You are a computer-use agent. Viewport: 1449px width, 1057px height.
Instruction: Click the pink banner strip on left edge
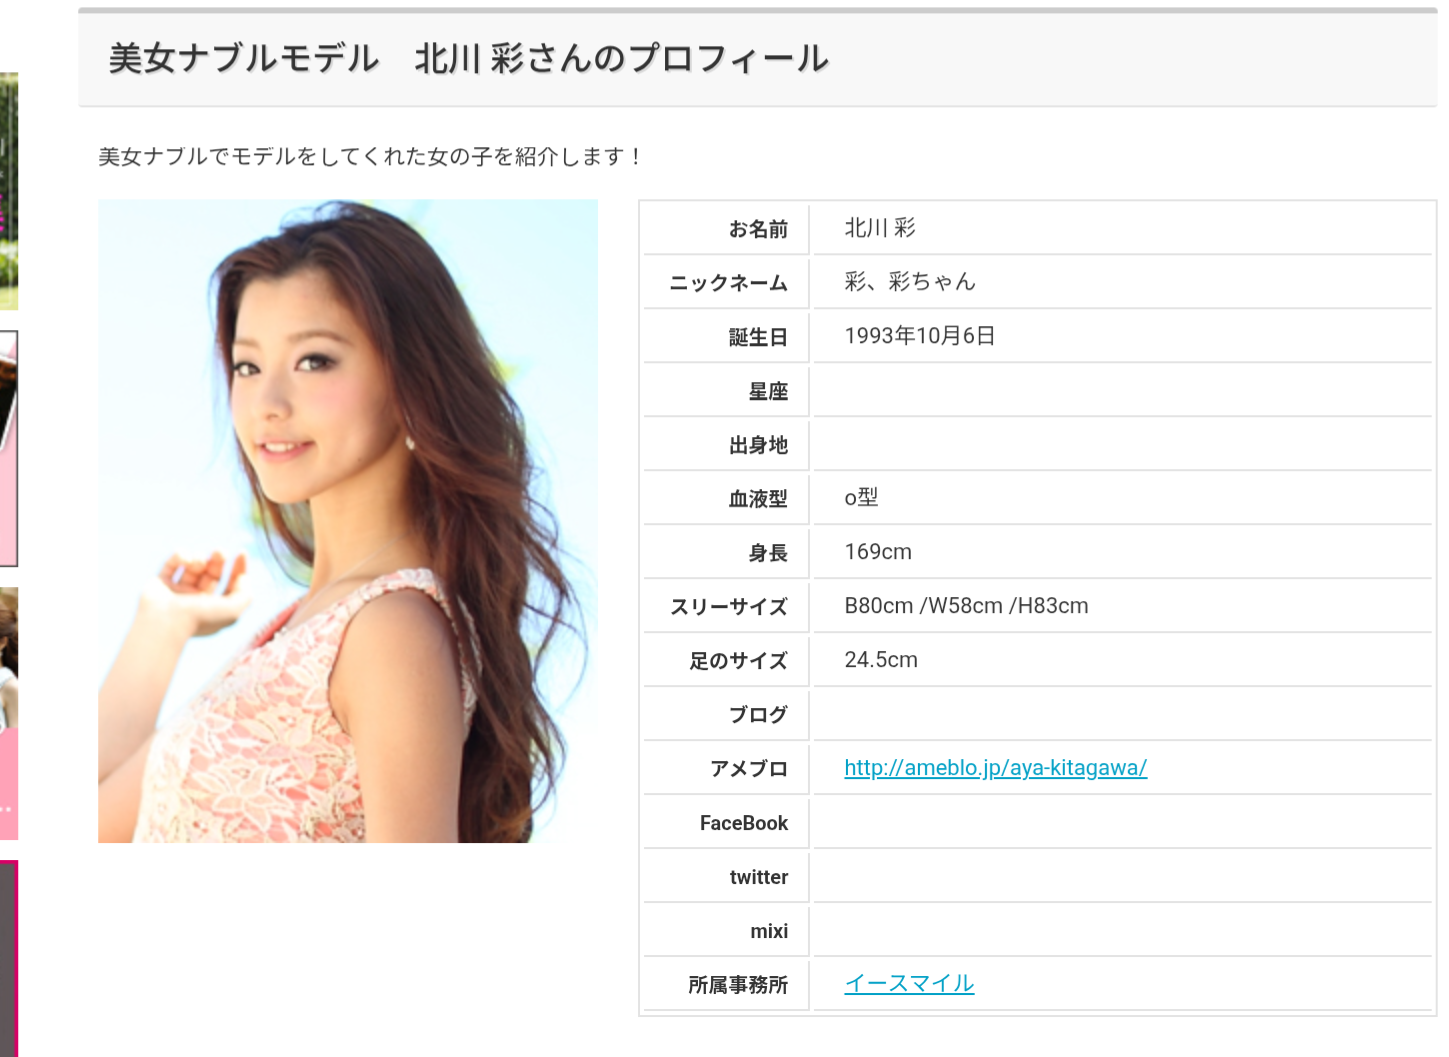(x=8, y=785)
